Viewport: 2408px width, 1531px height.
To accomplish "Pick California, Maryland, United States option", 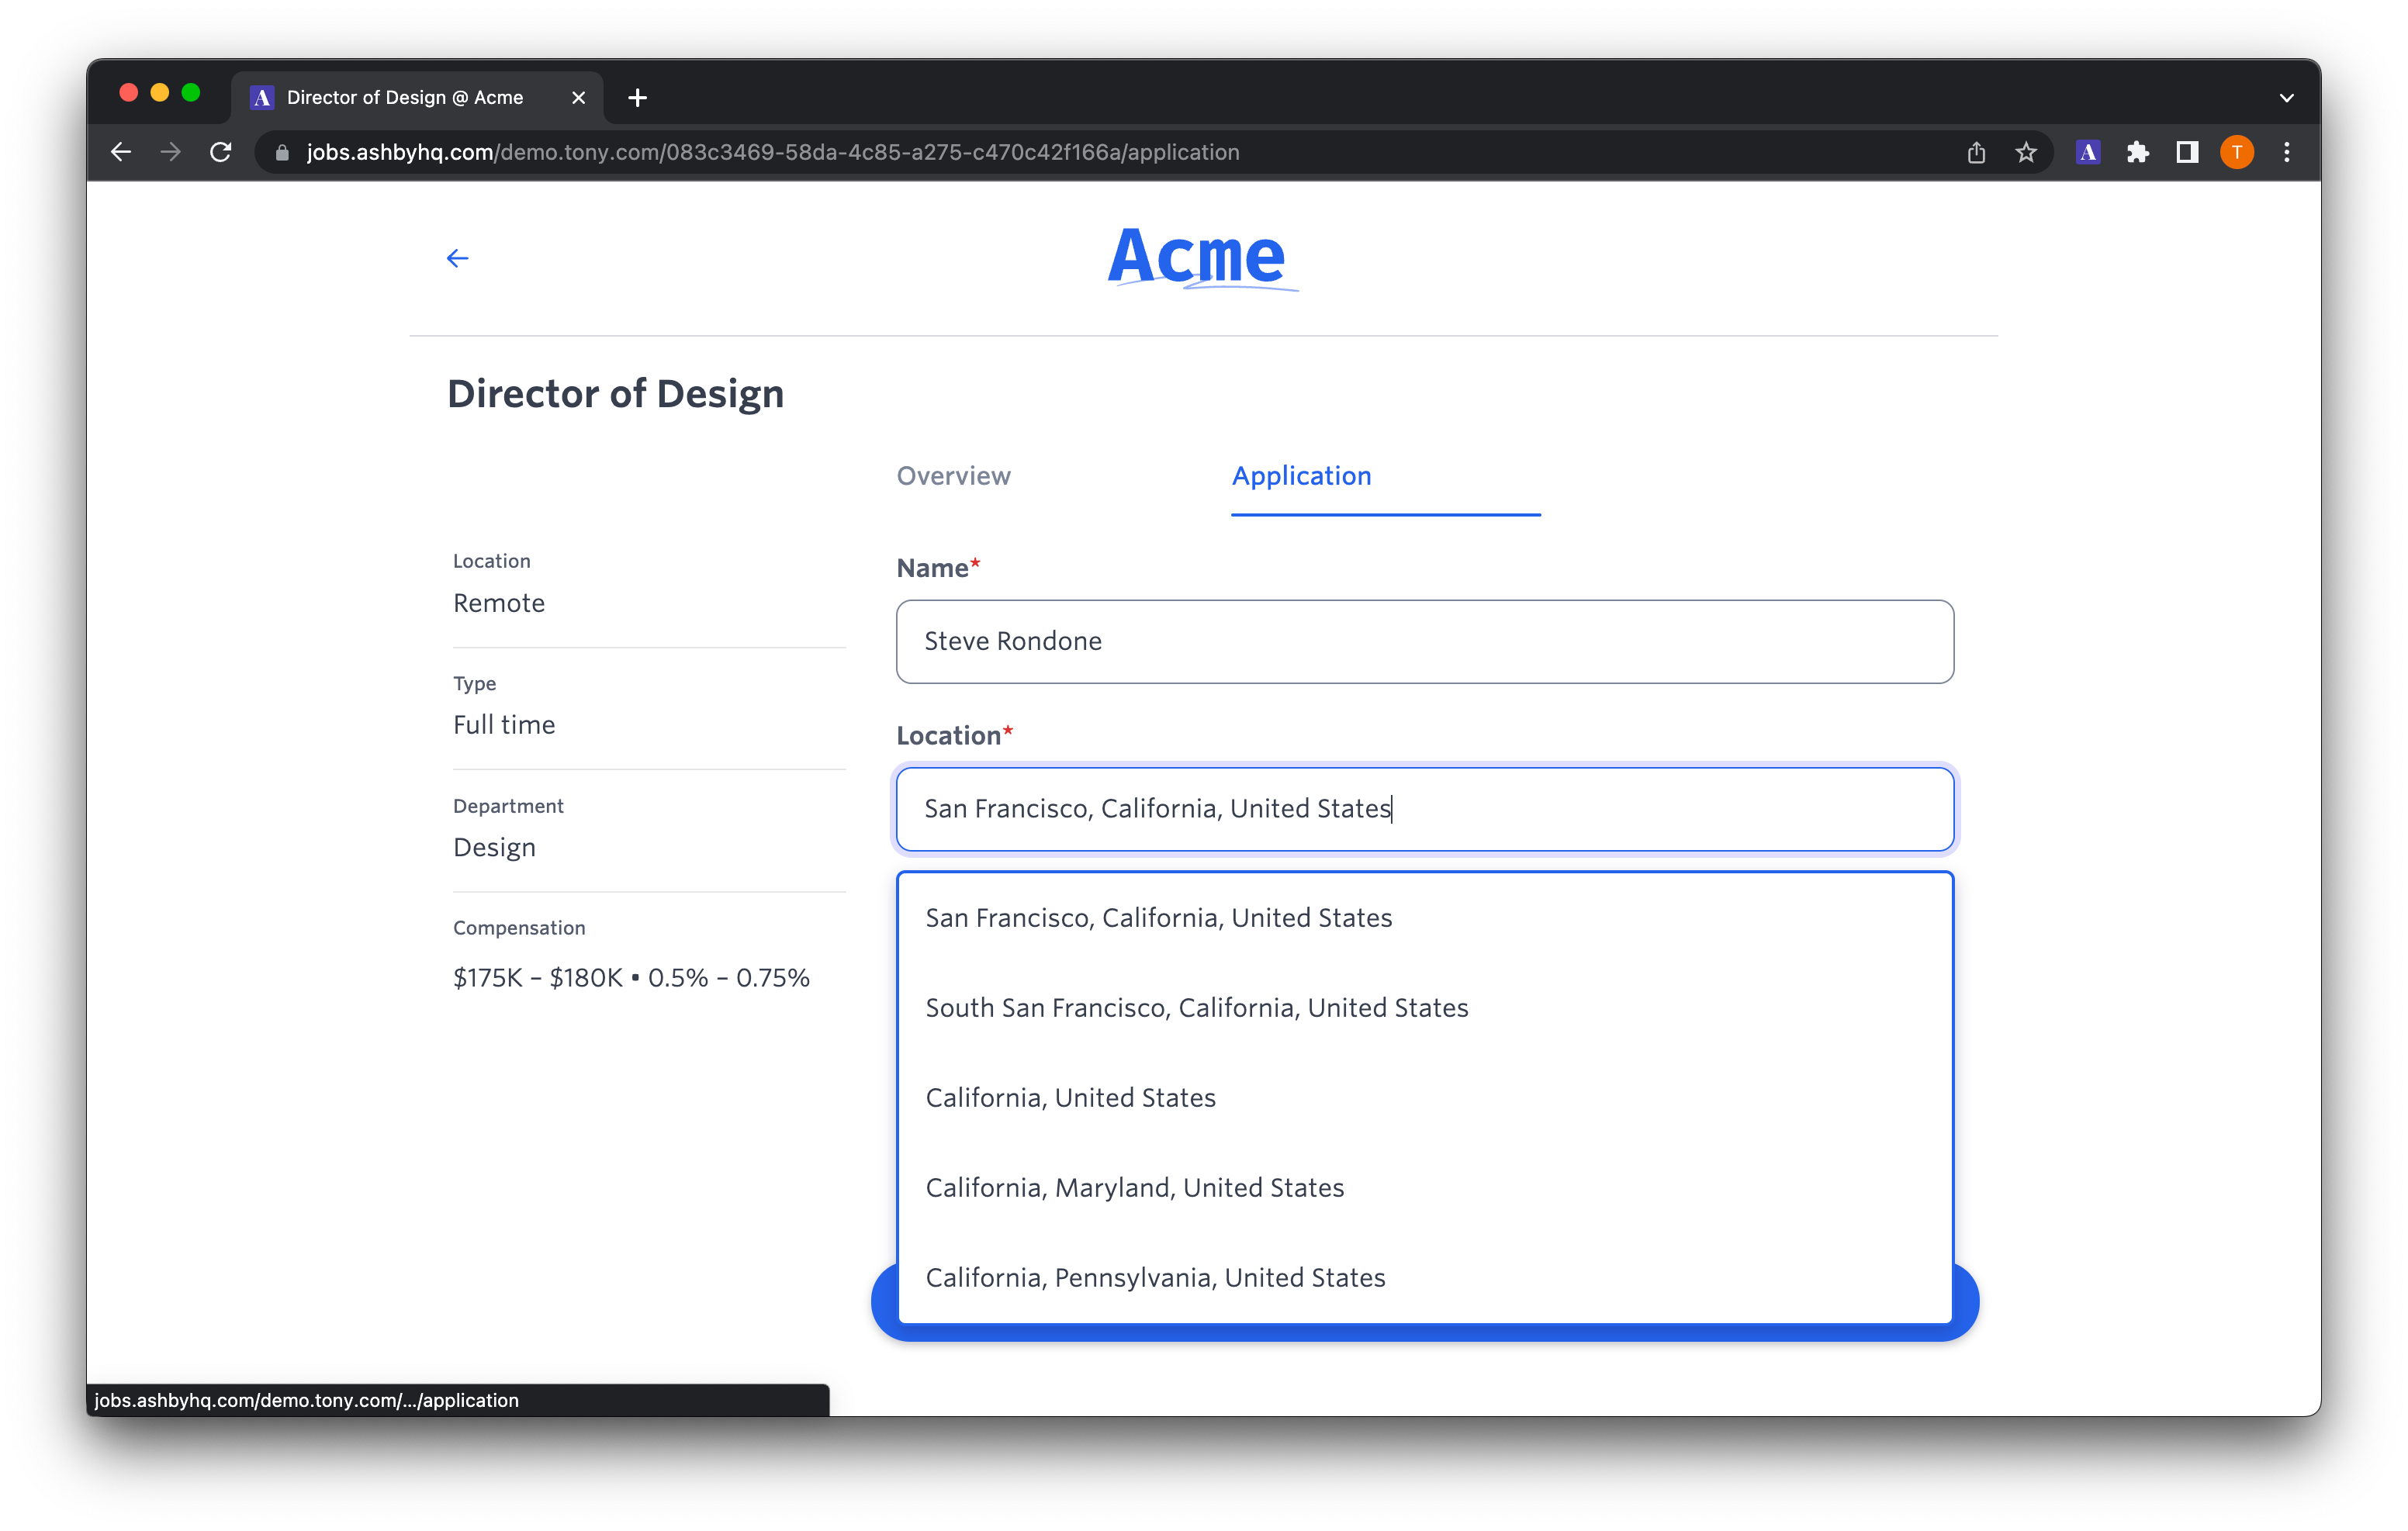I will coord(1134,1188).
